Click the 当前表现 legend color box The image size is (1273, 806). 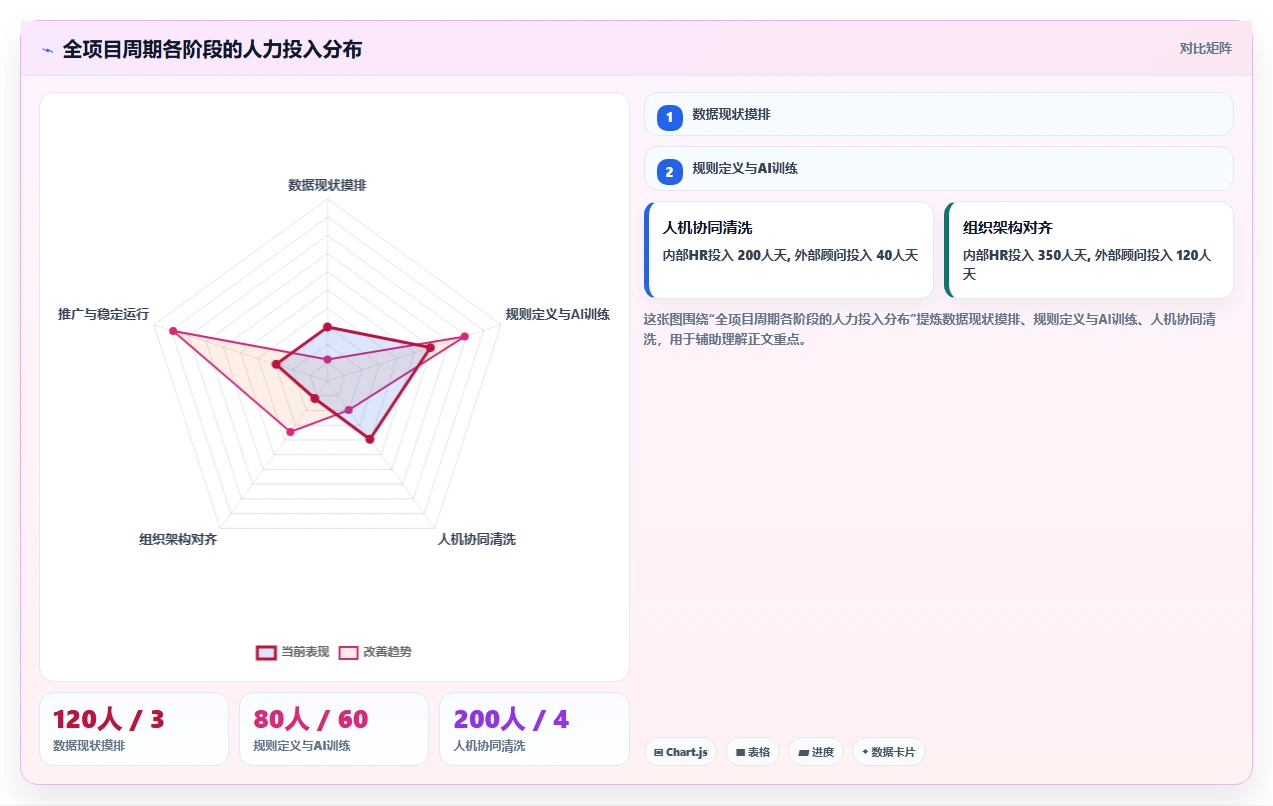[266, 652]
